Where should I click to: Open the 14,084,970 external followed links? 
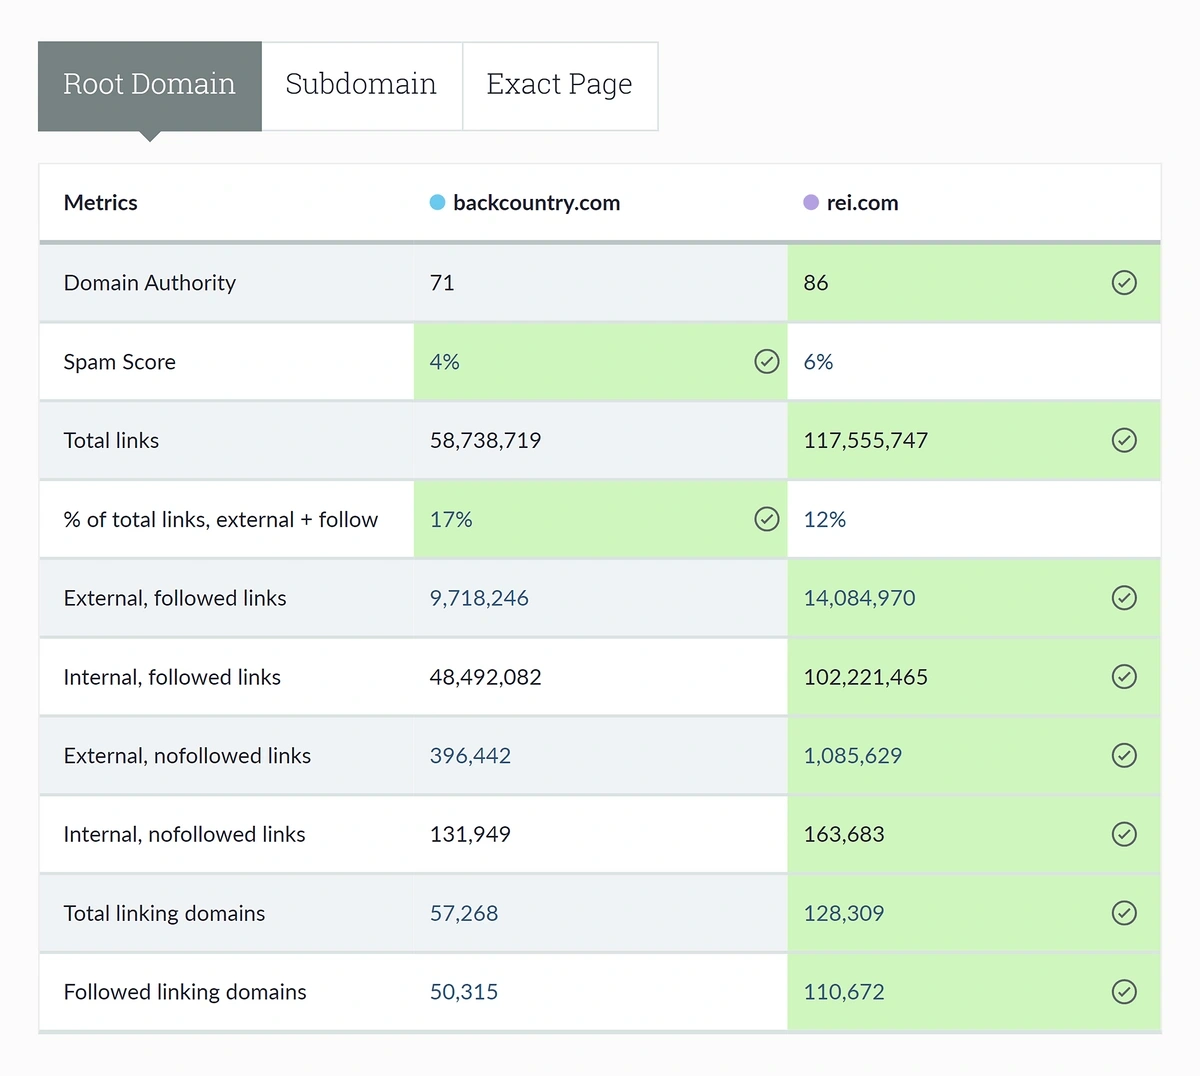[x=860, y=598]
